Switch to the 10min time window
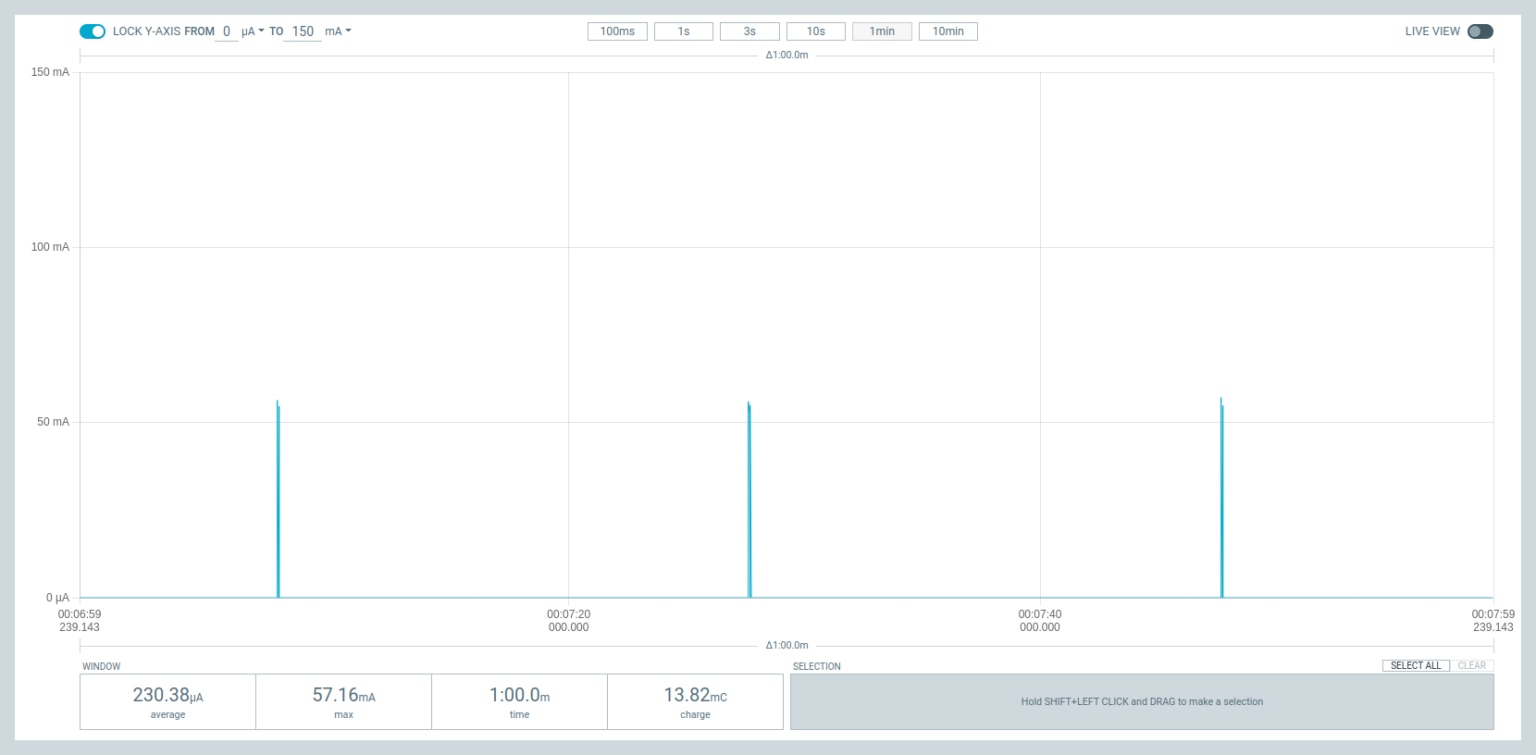1536x755 pixels. [x=948, y=31]
